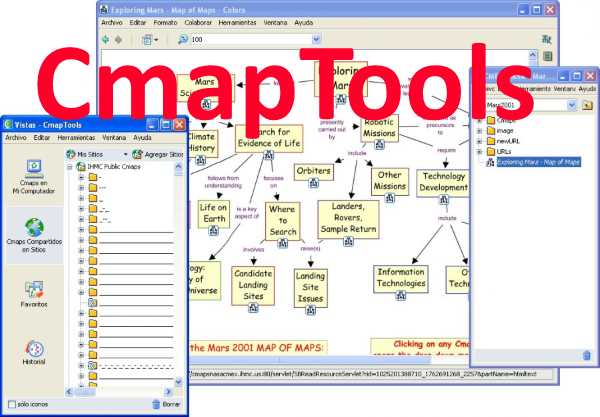Open Herramientas menu in Vistas window
This screenshot has width=600, height=417.
[x=76, y=137]
